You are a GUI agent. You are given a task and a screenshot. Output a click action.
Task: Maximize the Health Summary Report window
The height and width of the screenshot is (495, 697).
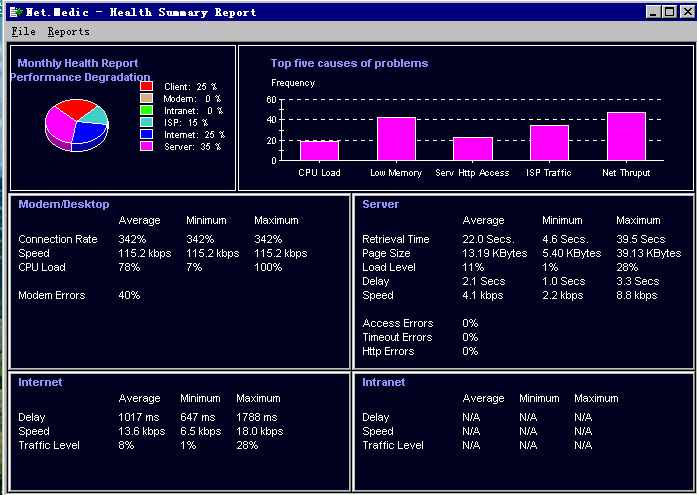tap(666, 12)
